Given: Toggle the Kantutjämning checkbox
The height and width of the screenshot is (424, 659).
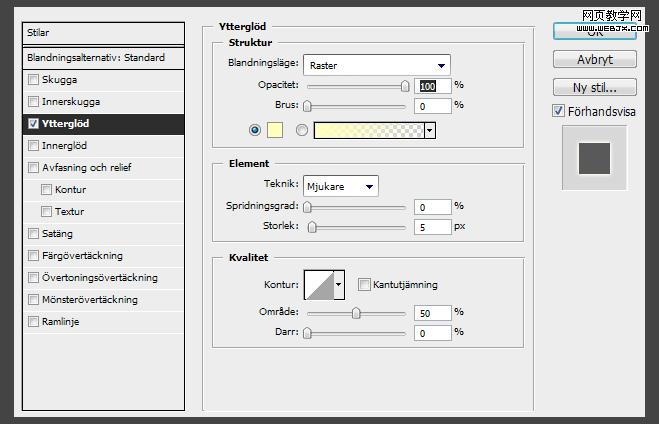Looking at the screenshot, I should (364, 284).
